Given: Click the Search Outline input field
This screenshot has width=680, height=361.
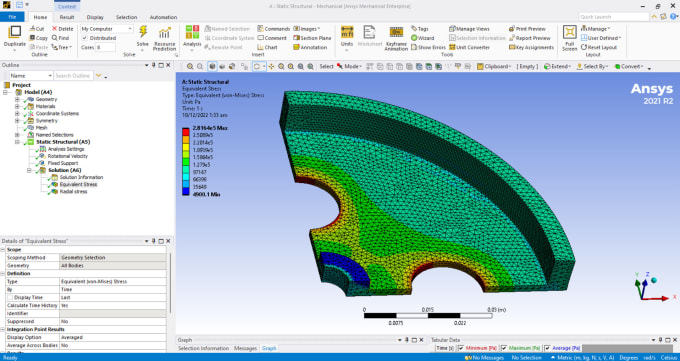Looking at the screenshot, I should (73, 75).
